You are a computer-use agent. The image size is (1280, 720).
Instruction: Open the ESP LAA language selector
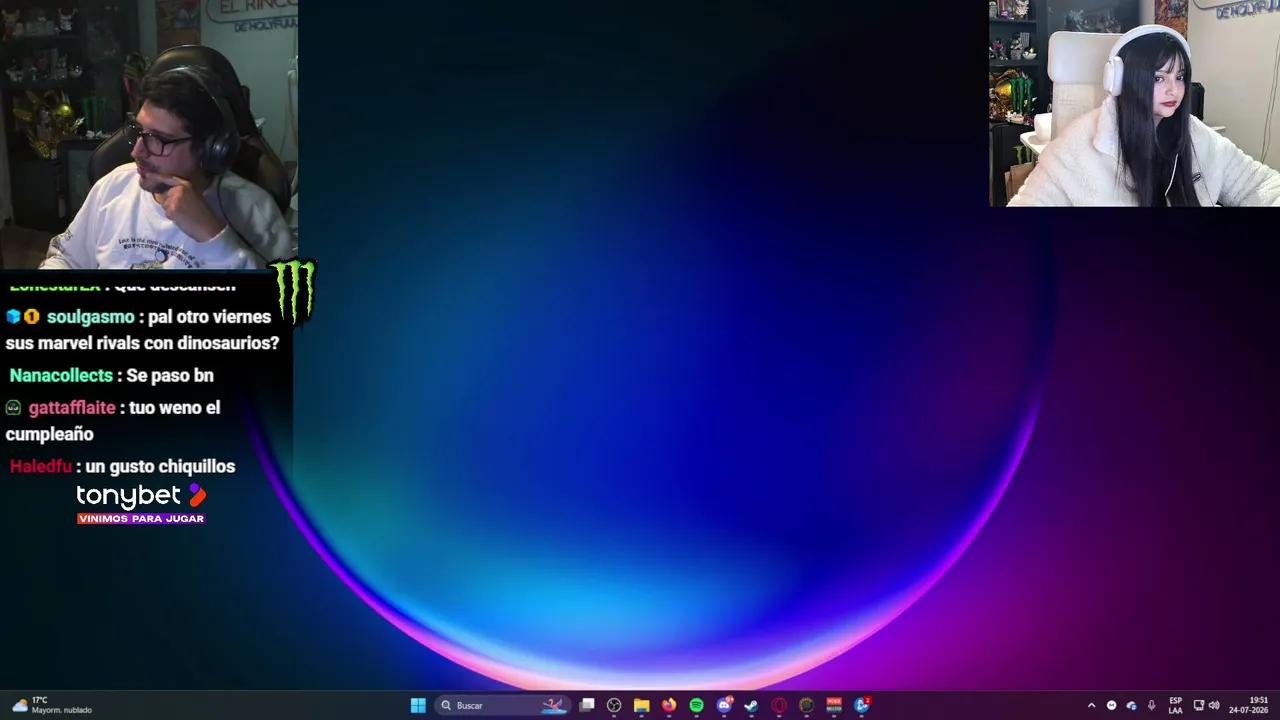1175,705
